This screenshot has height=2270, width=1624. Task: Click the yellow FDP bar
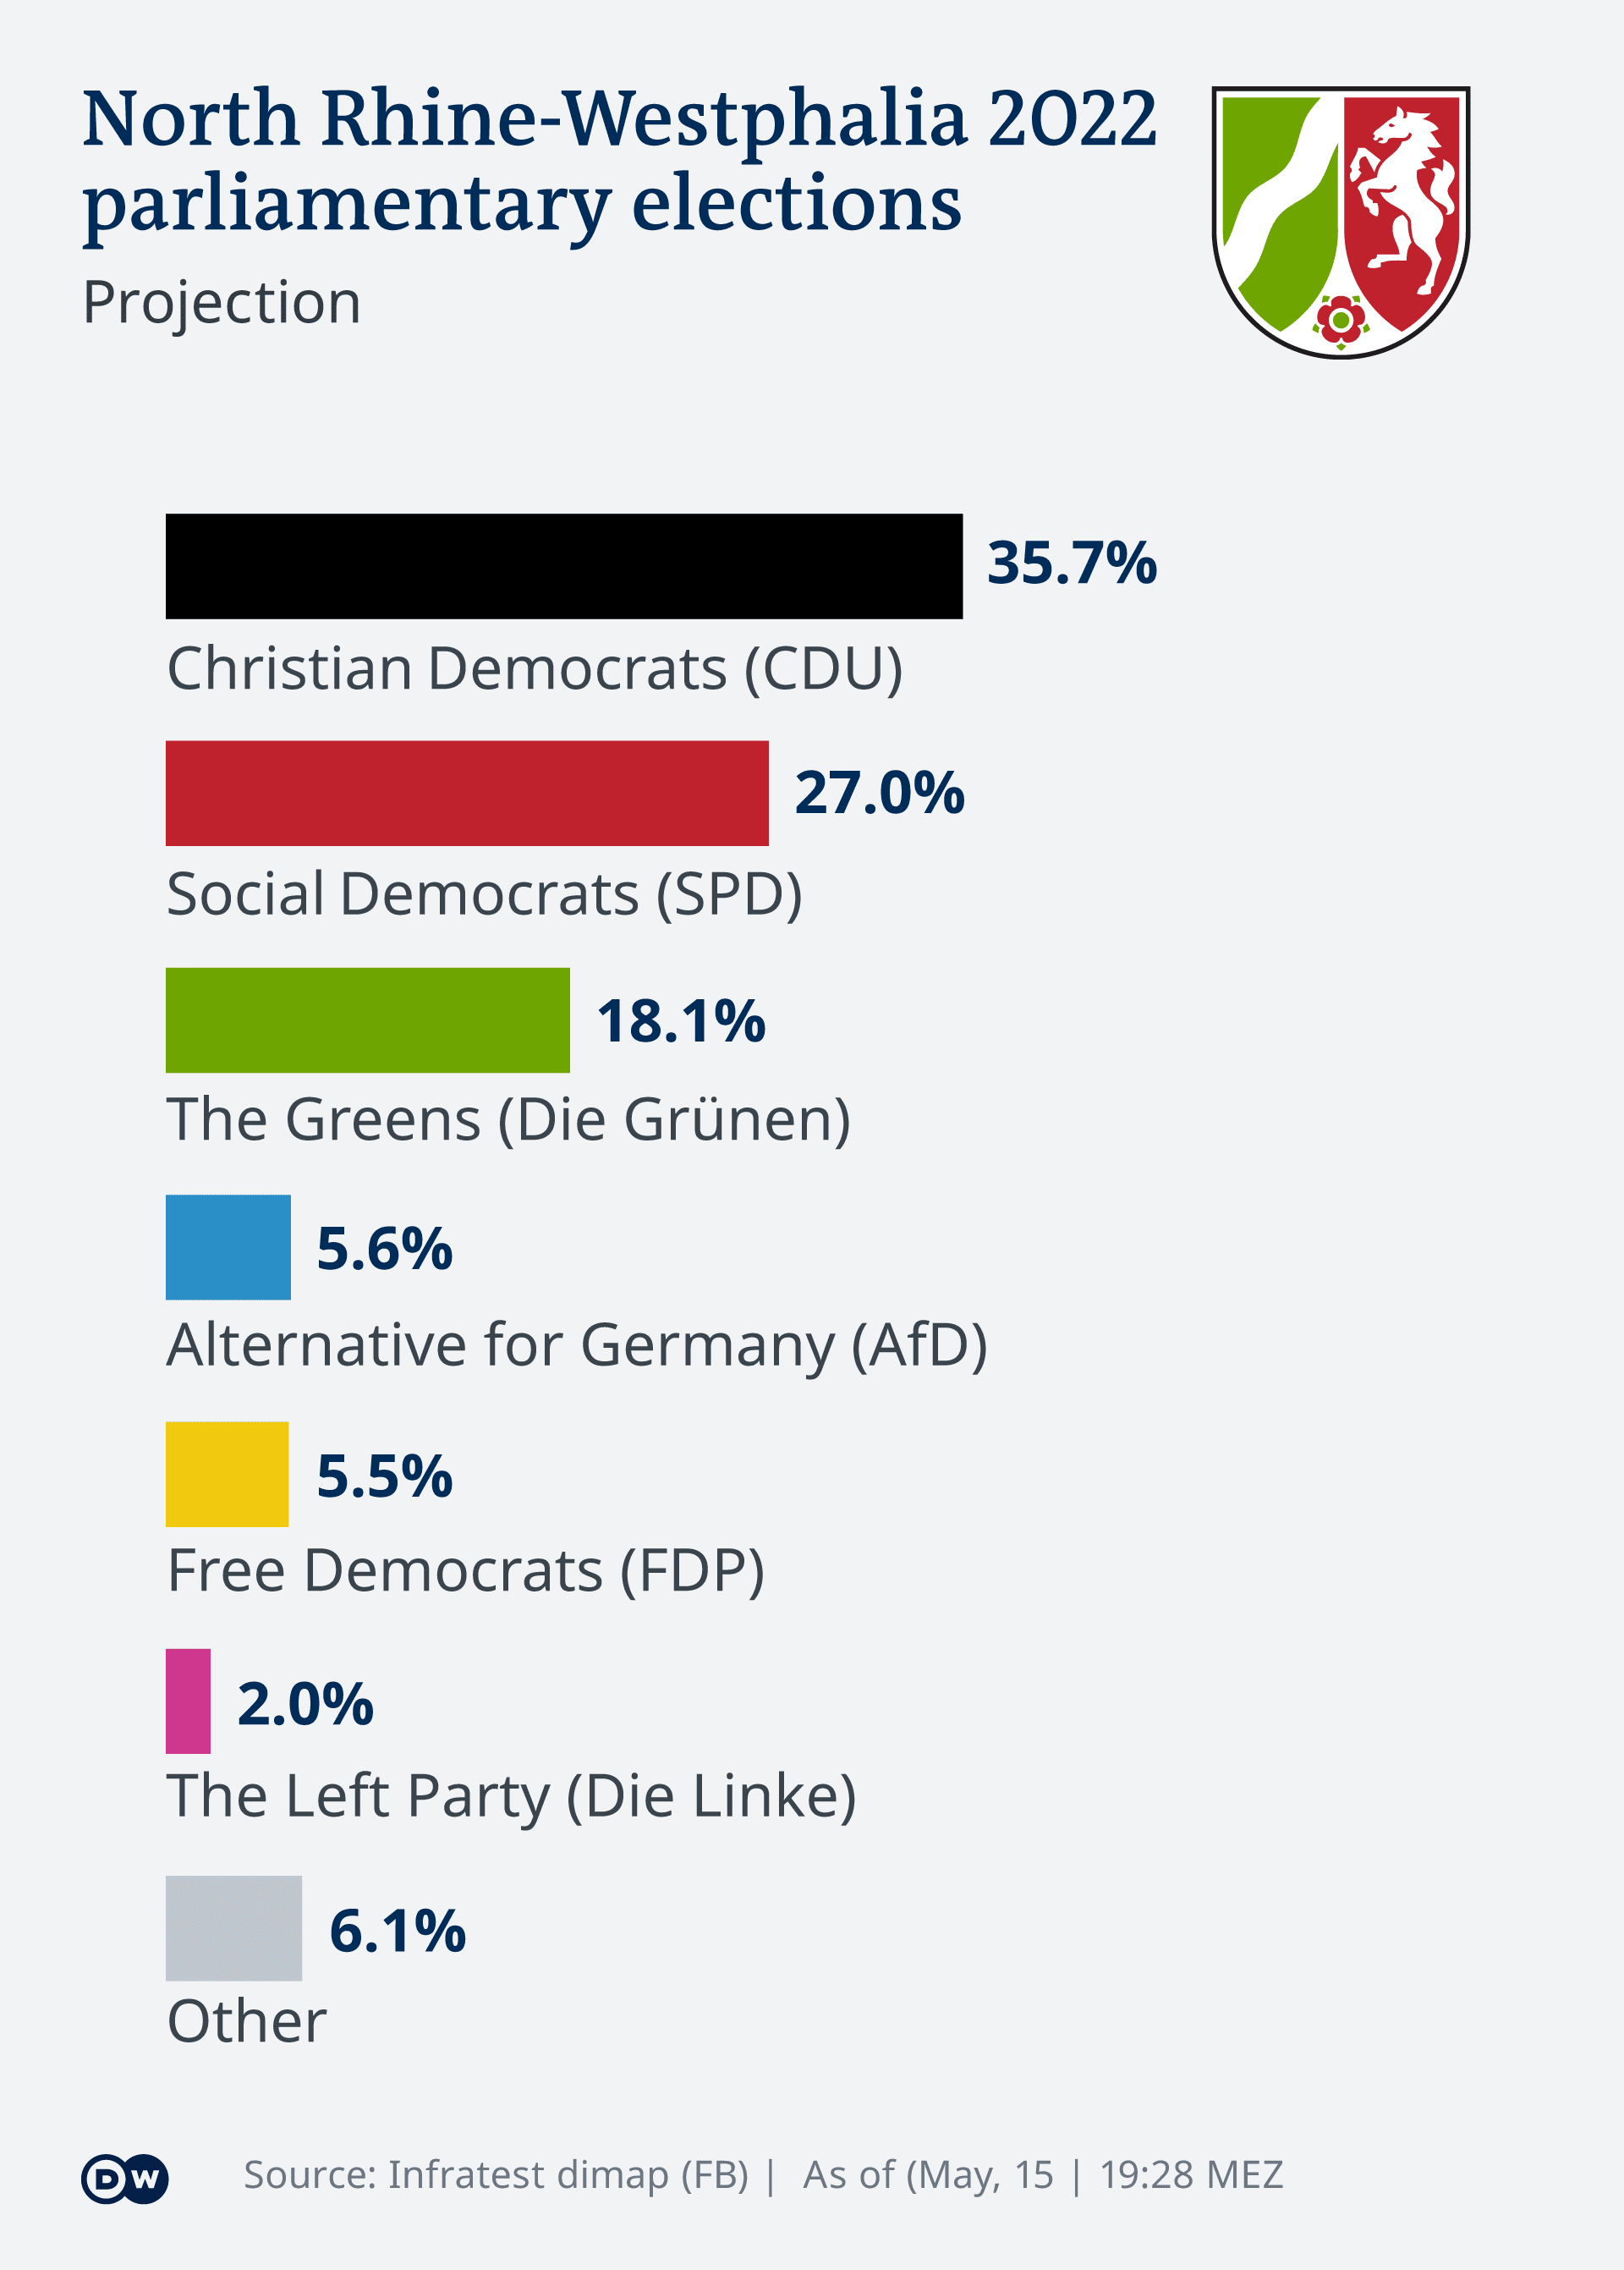pyautogui.click(x=227, y=1474)
